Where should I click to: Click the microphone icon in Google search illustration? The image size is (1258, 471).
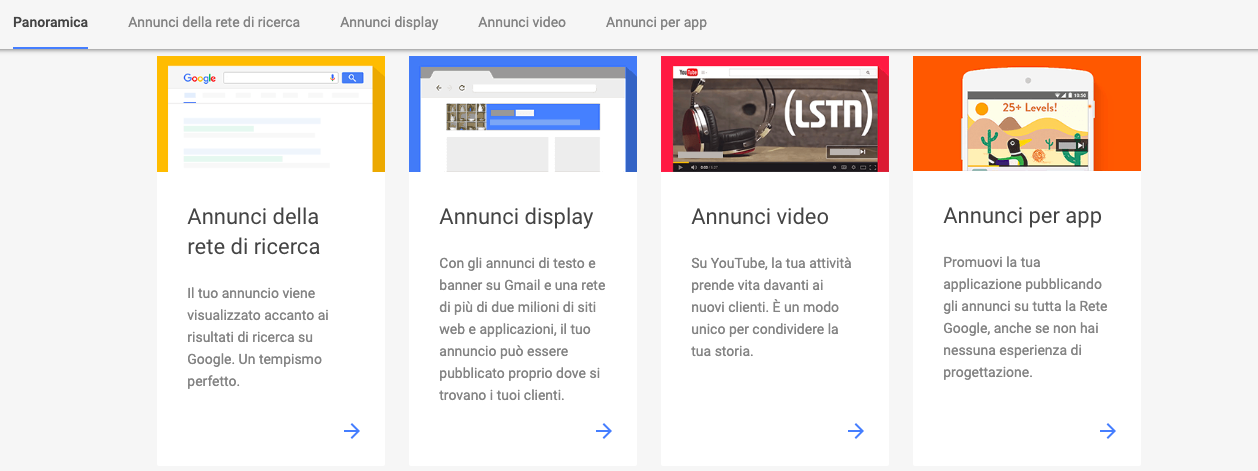332,77
